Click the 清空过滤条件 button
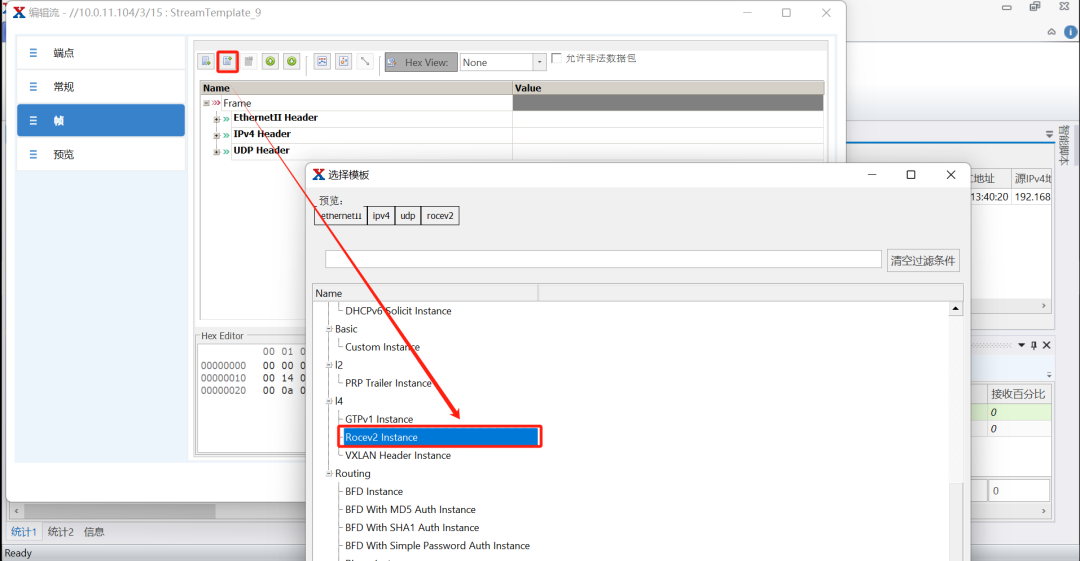Viewport: 1080px width, 561px height. click(x=923, y=261)
